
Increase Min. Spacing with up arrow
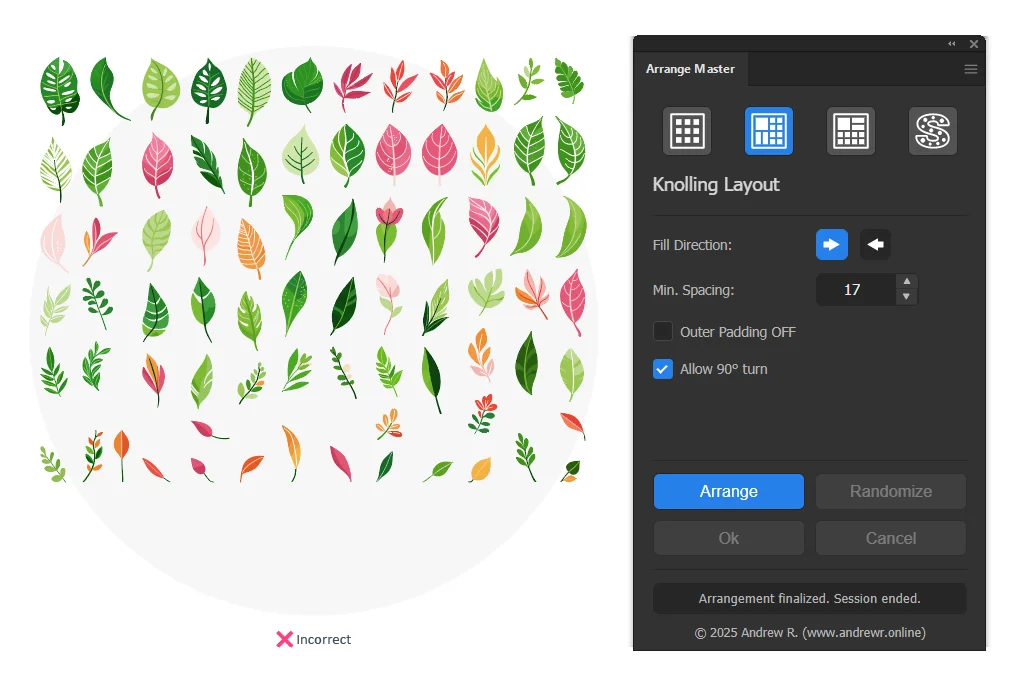pyautogui.click(x=906, y=283)
